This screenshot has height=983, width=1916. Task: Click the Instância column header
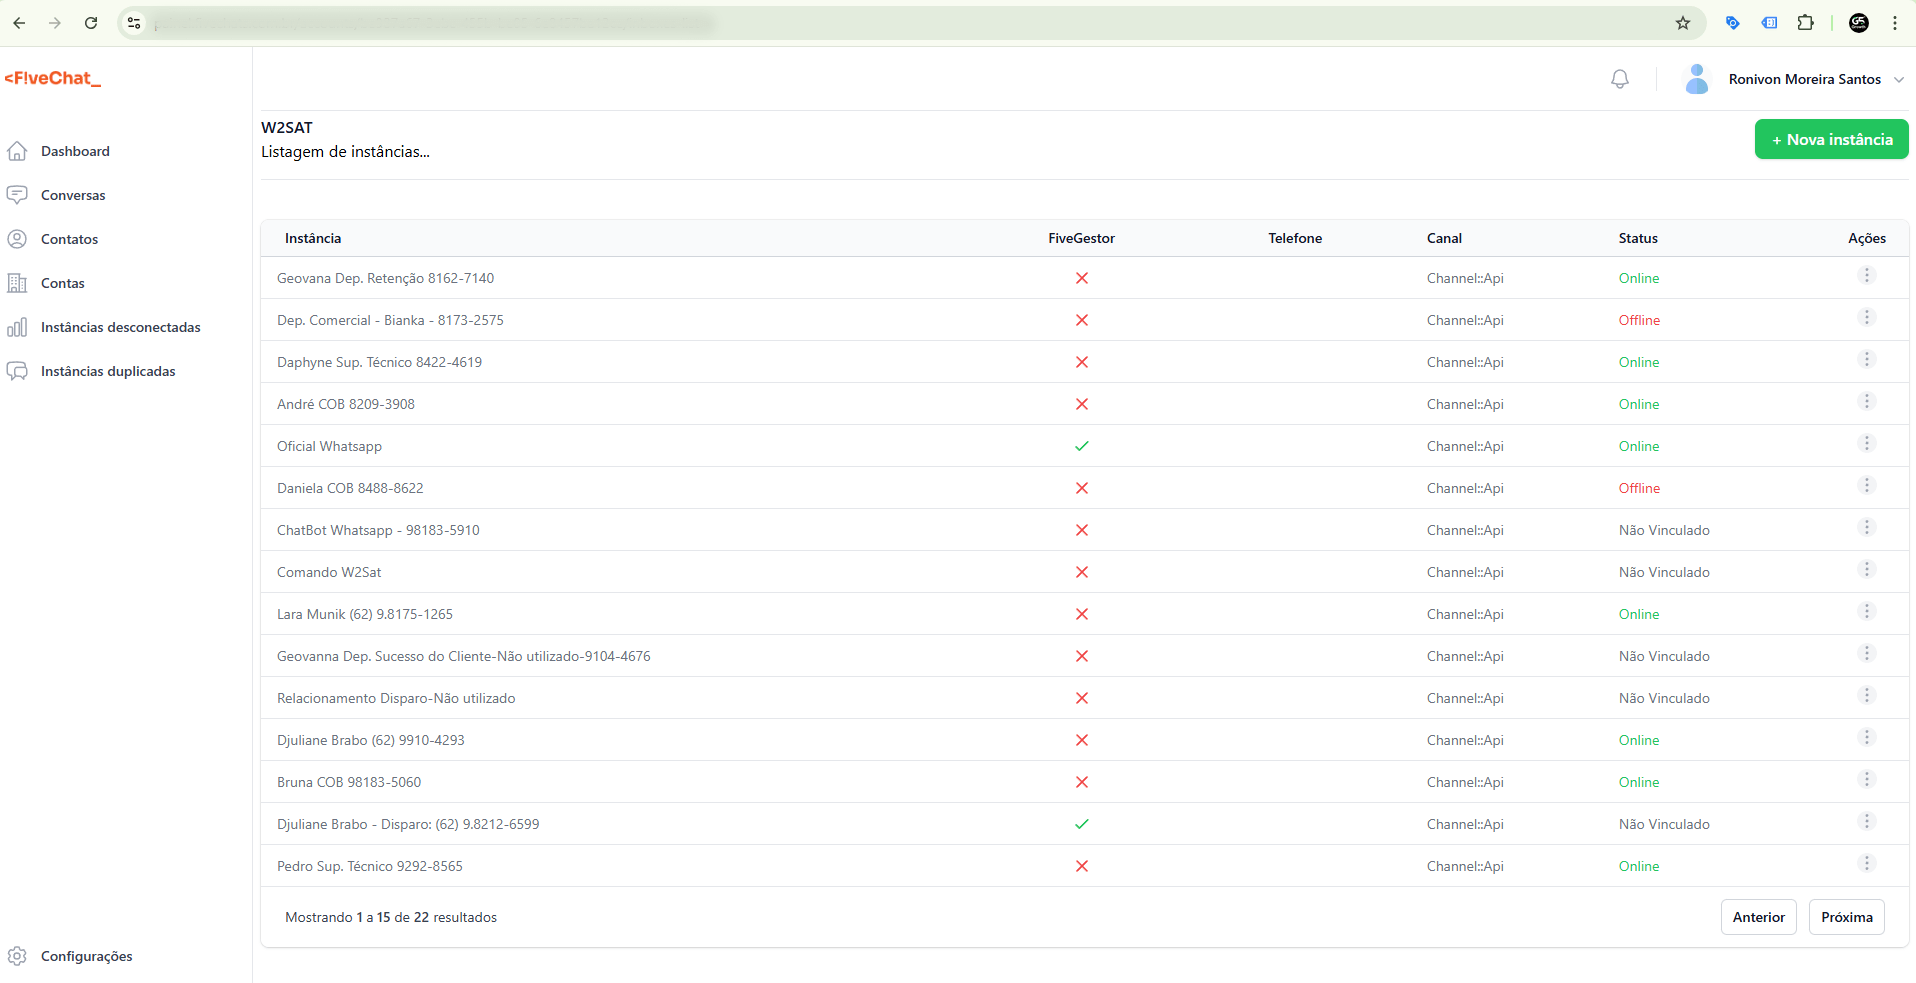(x=313, y=238)
